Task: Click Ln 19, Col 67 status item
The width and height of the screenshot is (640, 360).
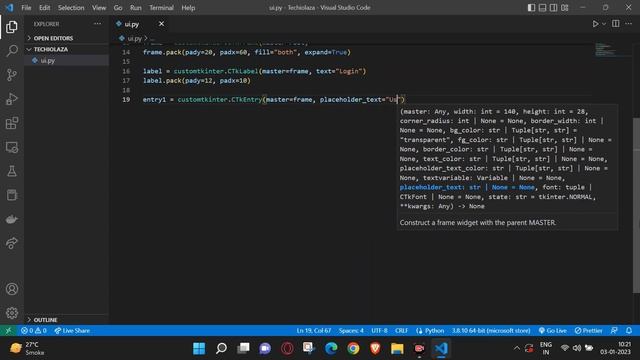Action: (313, 331)
